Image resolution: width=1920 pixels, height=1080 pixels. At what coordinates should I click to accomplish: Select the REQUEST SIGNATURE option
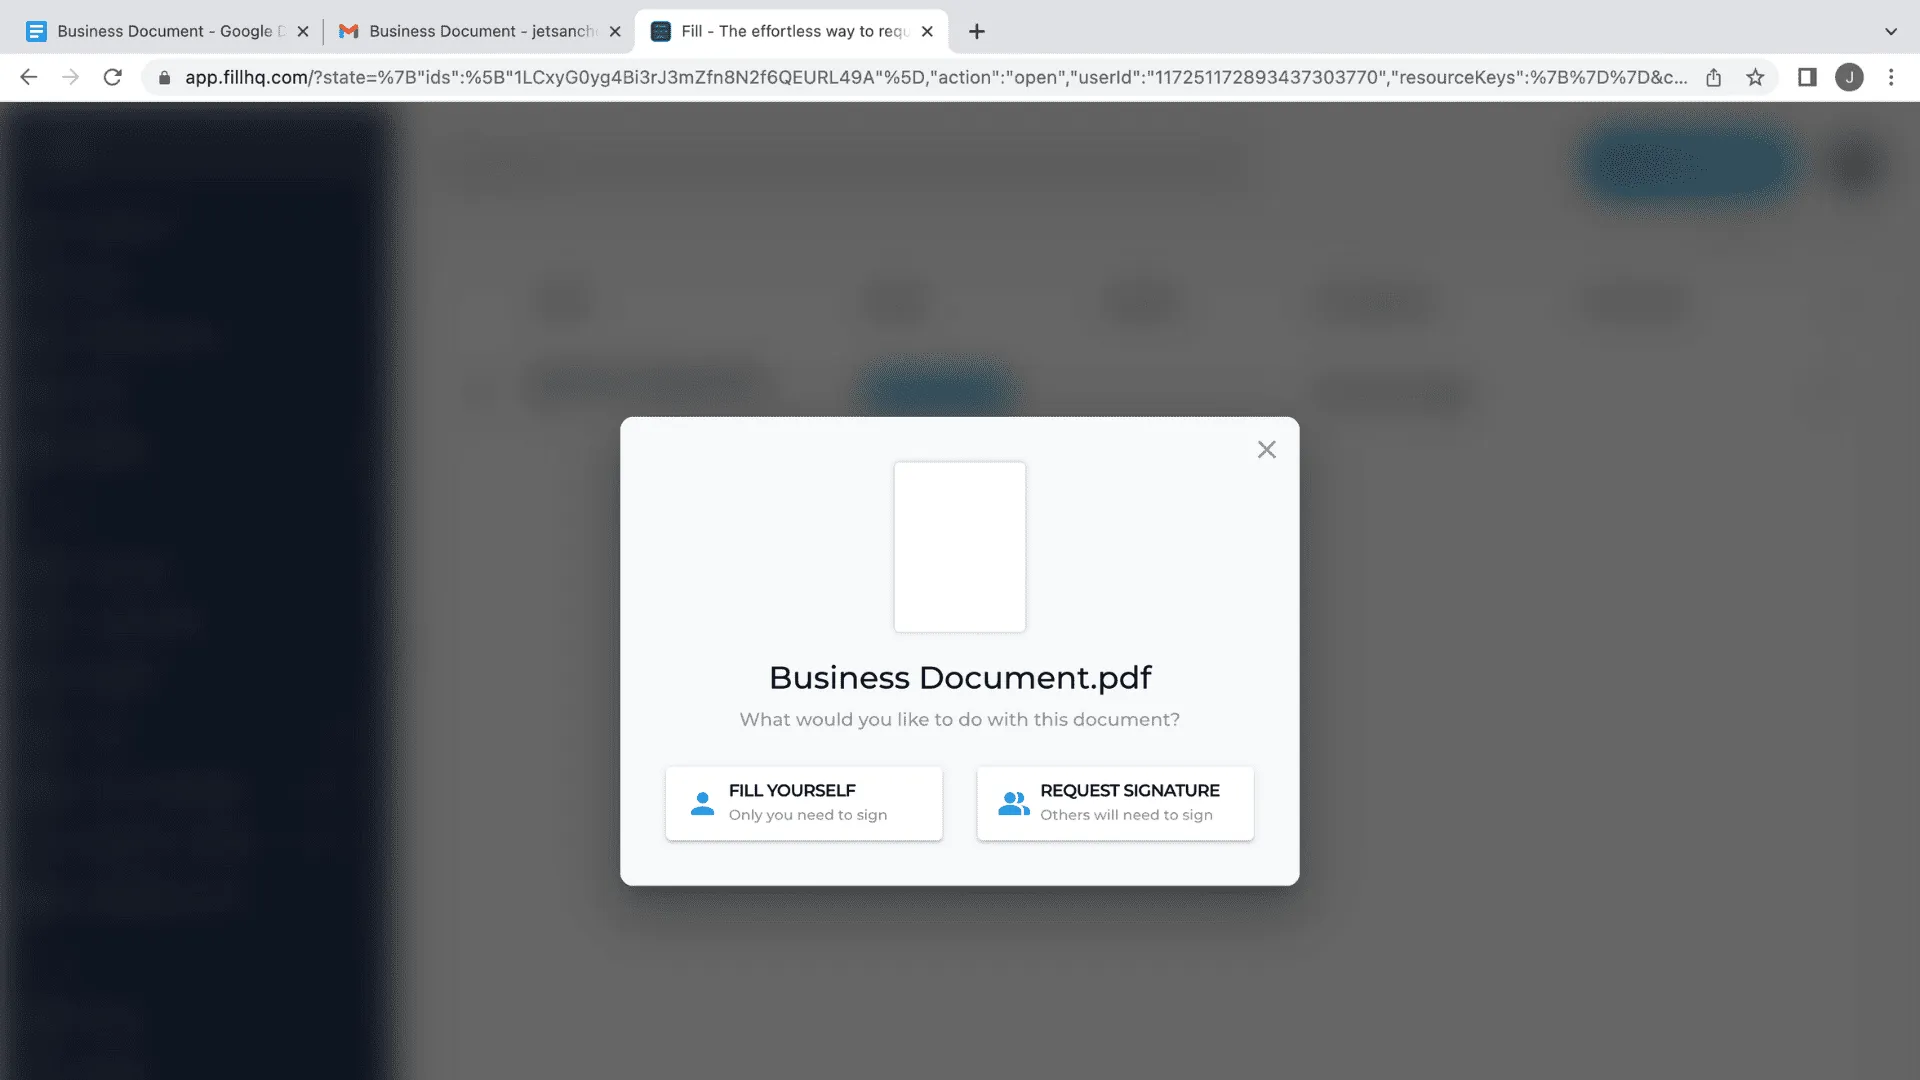(1114, 802)
